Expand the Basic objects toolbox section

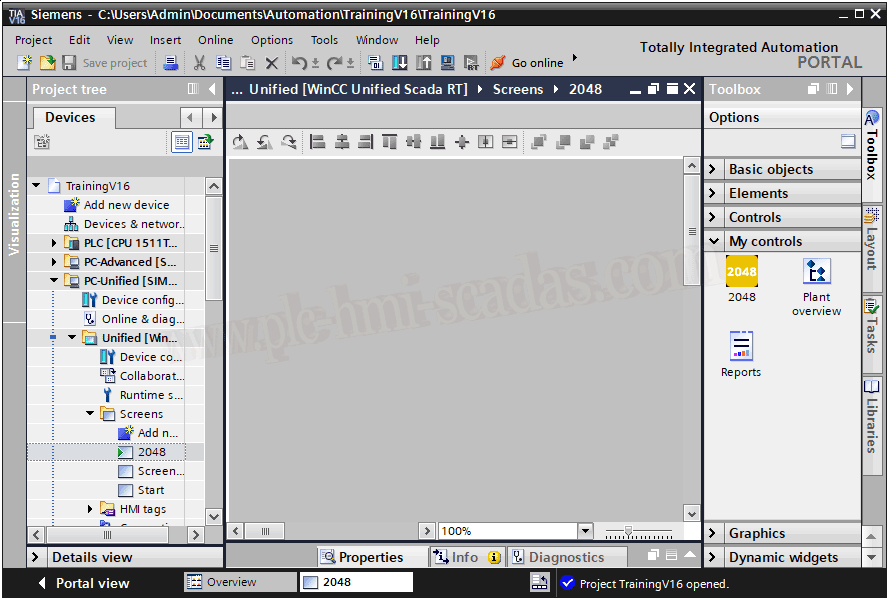coord(713,169)
